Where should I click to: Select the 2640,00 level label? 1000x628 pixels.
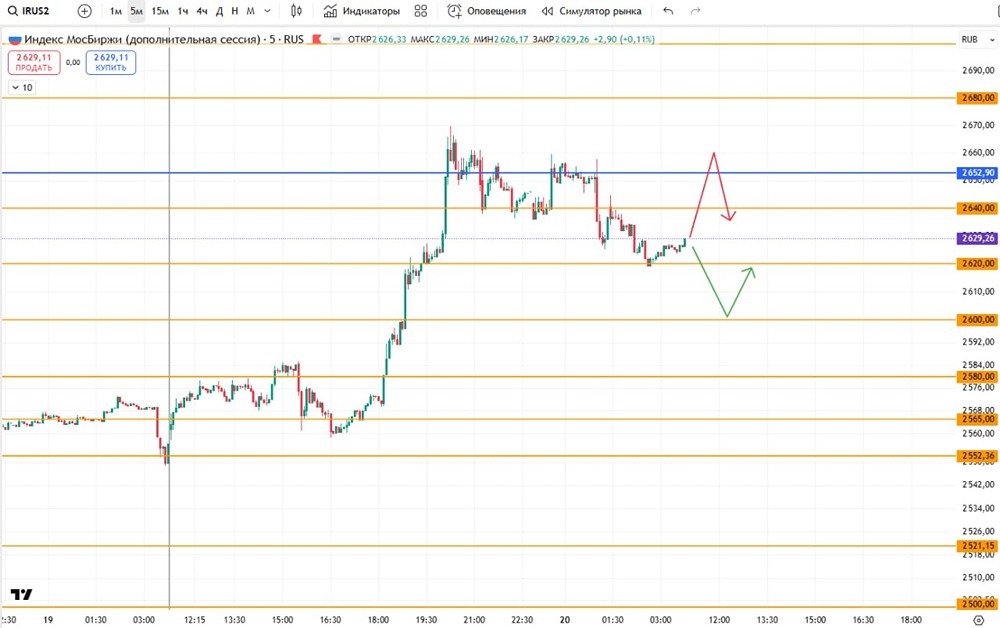click(x=978, y=208)
